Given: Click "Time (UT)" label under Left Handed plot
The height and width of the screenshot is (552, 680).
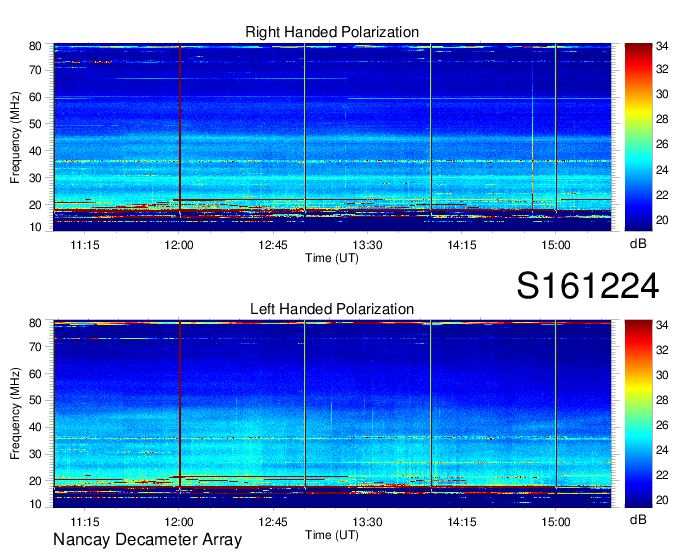Looking at the screenshot, I should point(332,535).
